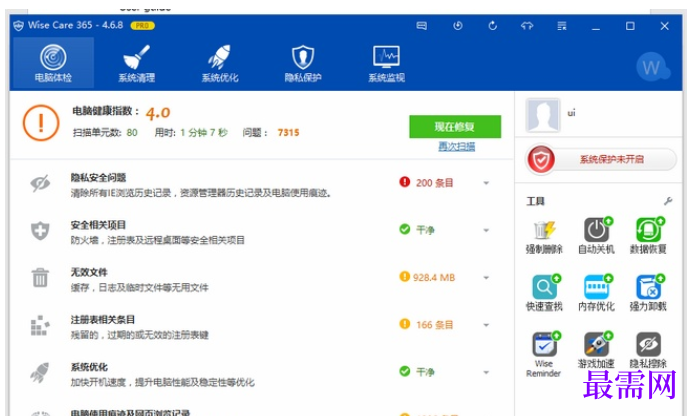This screenshot has width=695, height=416.
Task: Click the crossed-eye 隐私安全问题 icon
Action: pos(40,183)
